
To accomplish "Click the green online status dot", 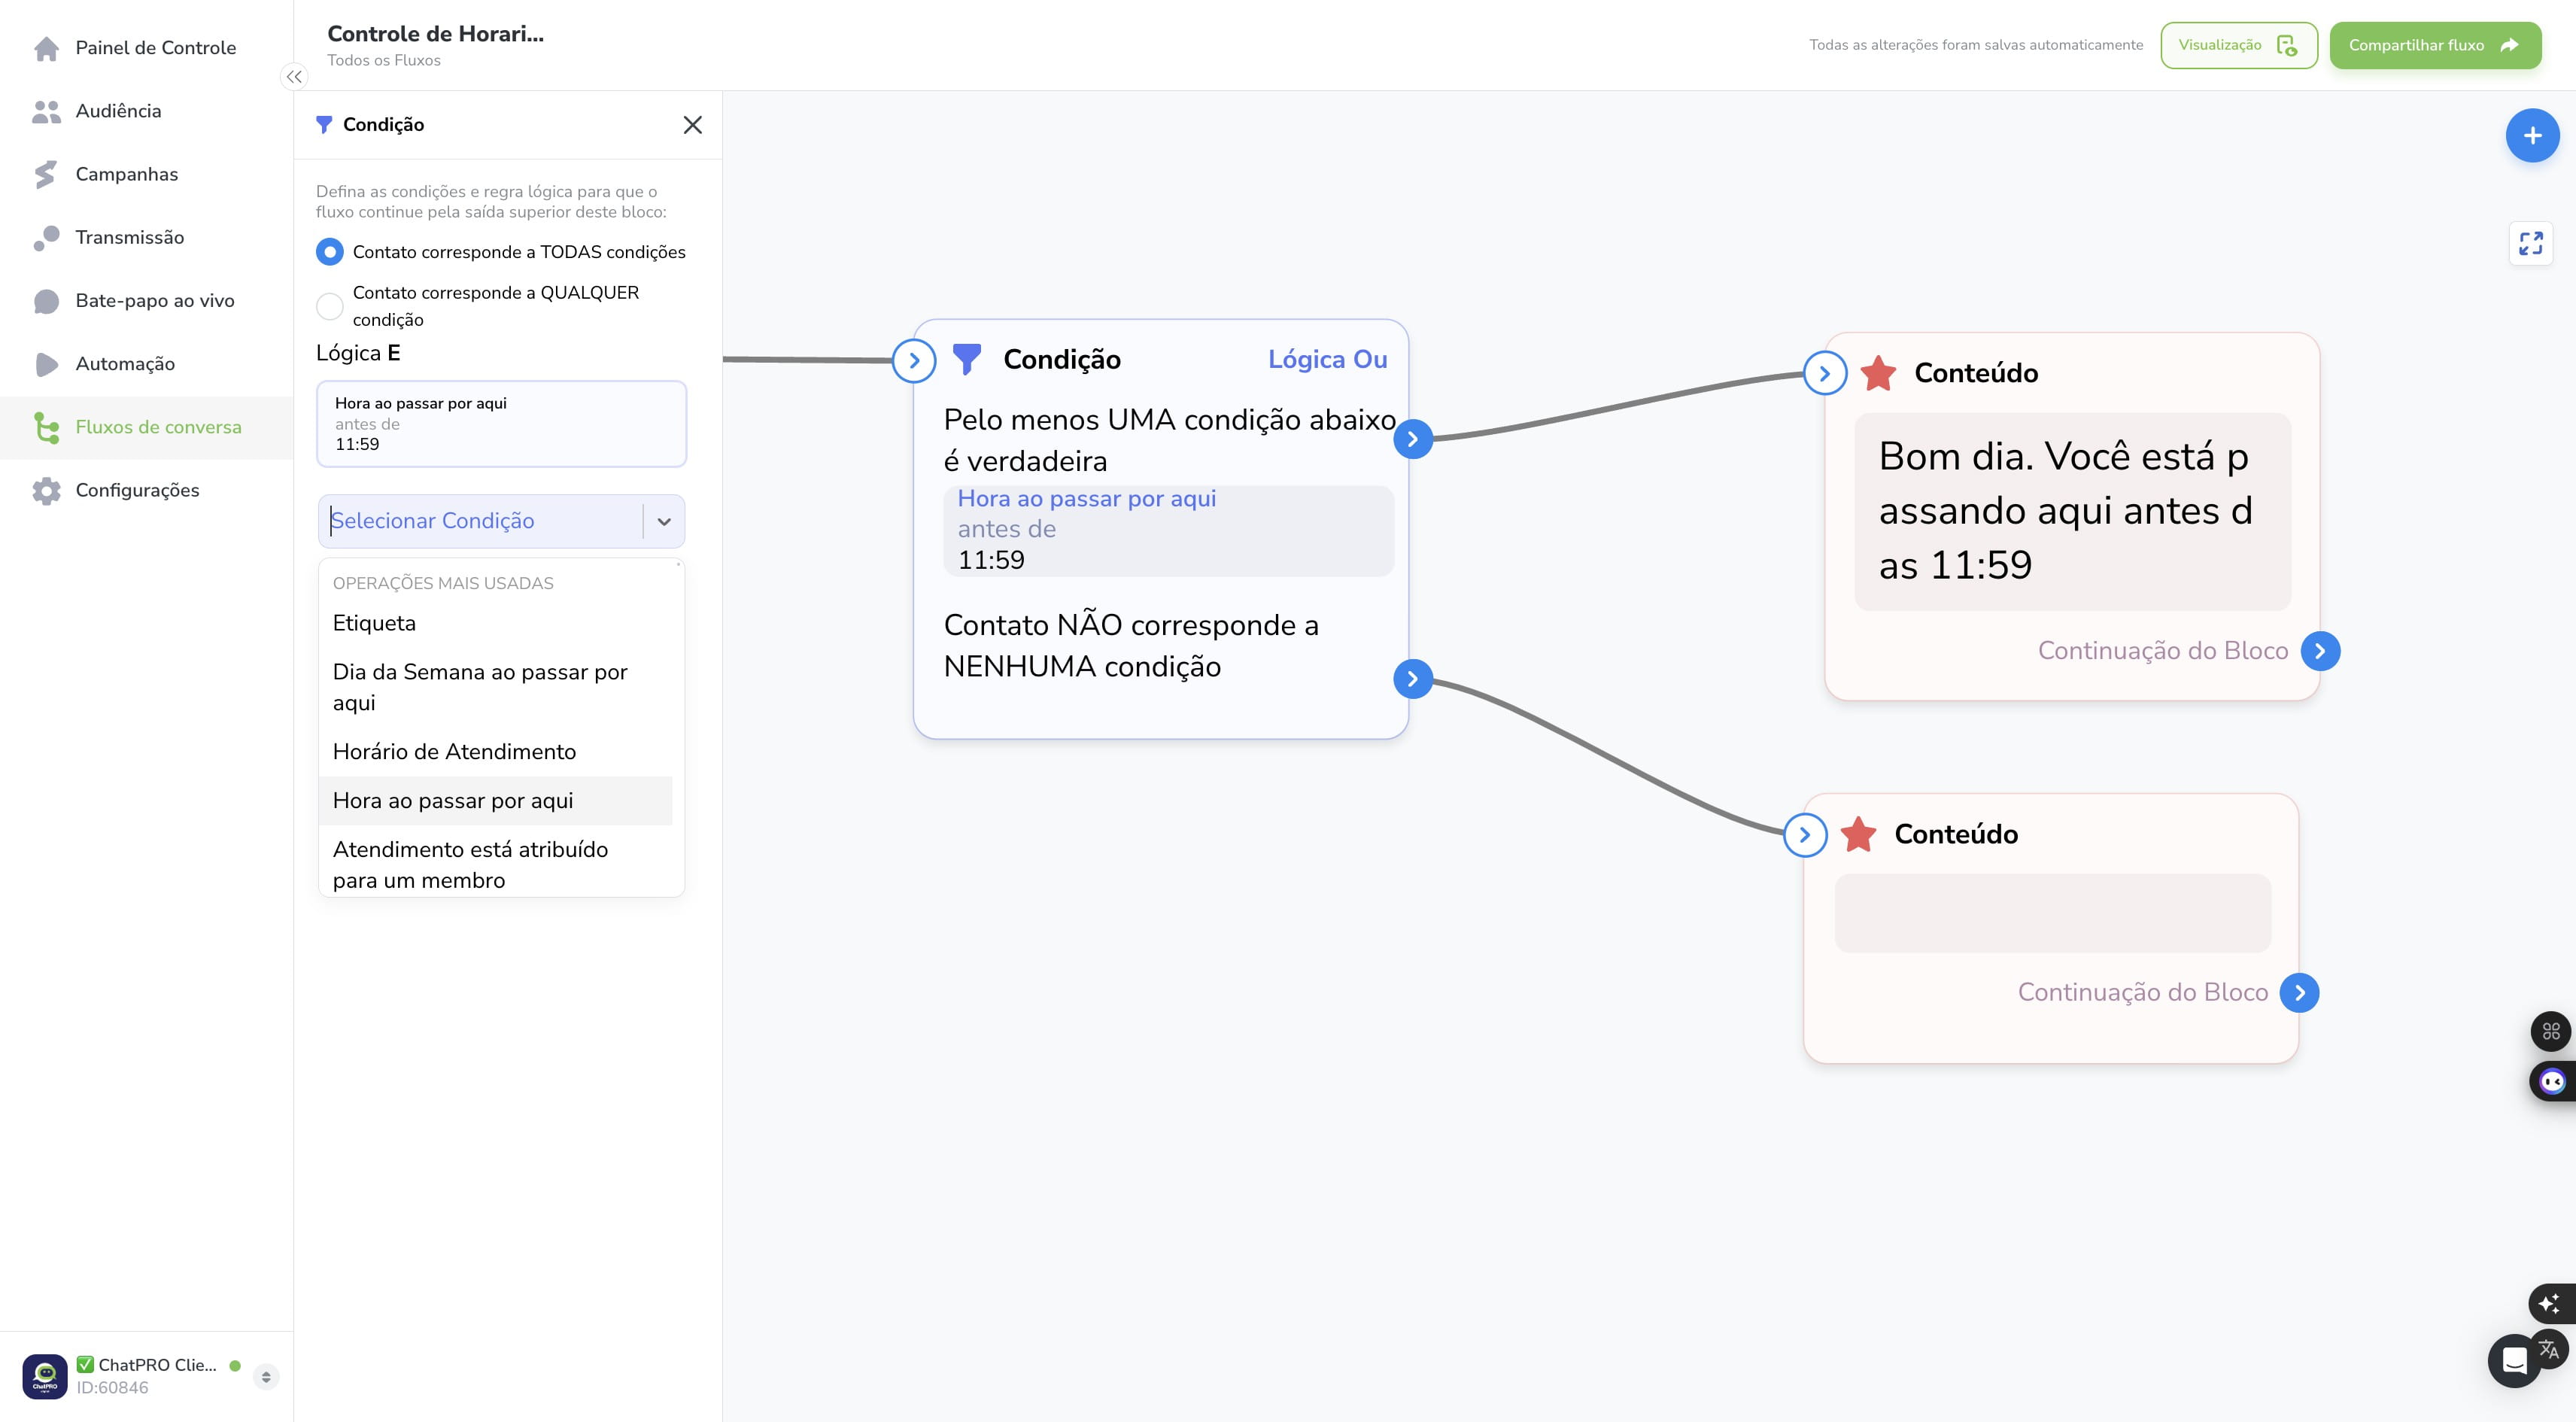I will coord(235,1365).
